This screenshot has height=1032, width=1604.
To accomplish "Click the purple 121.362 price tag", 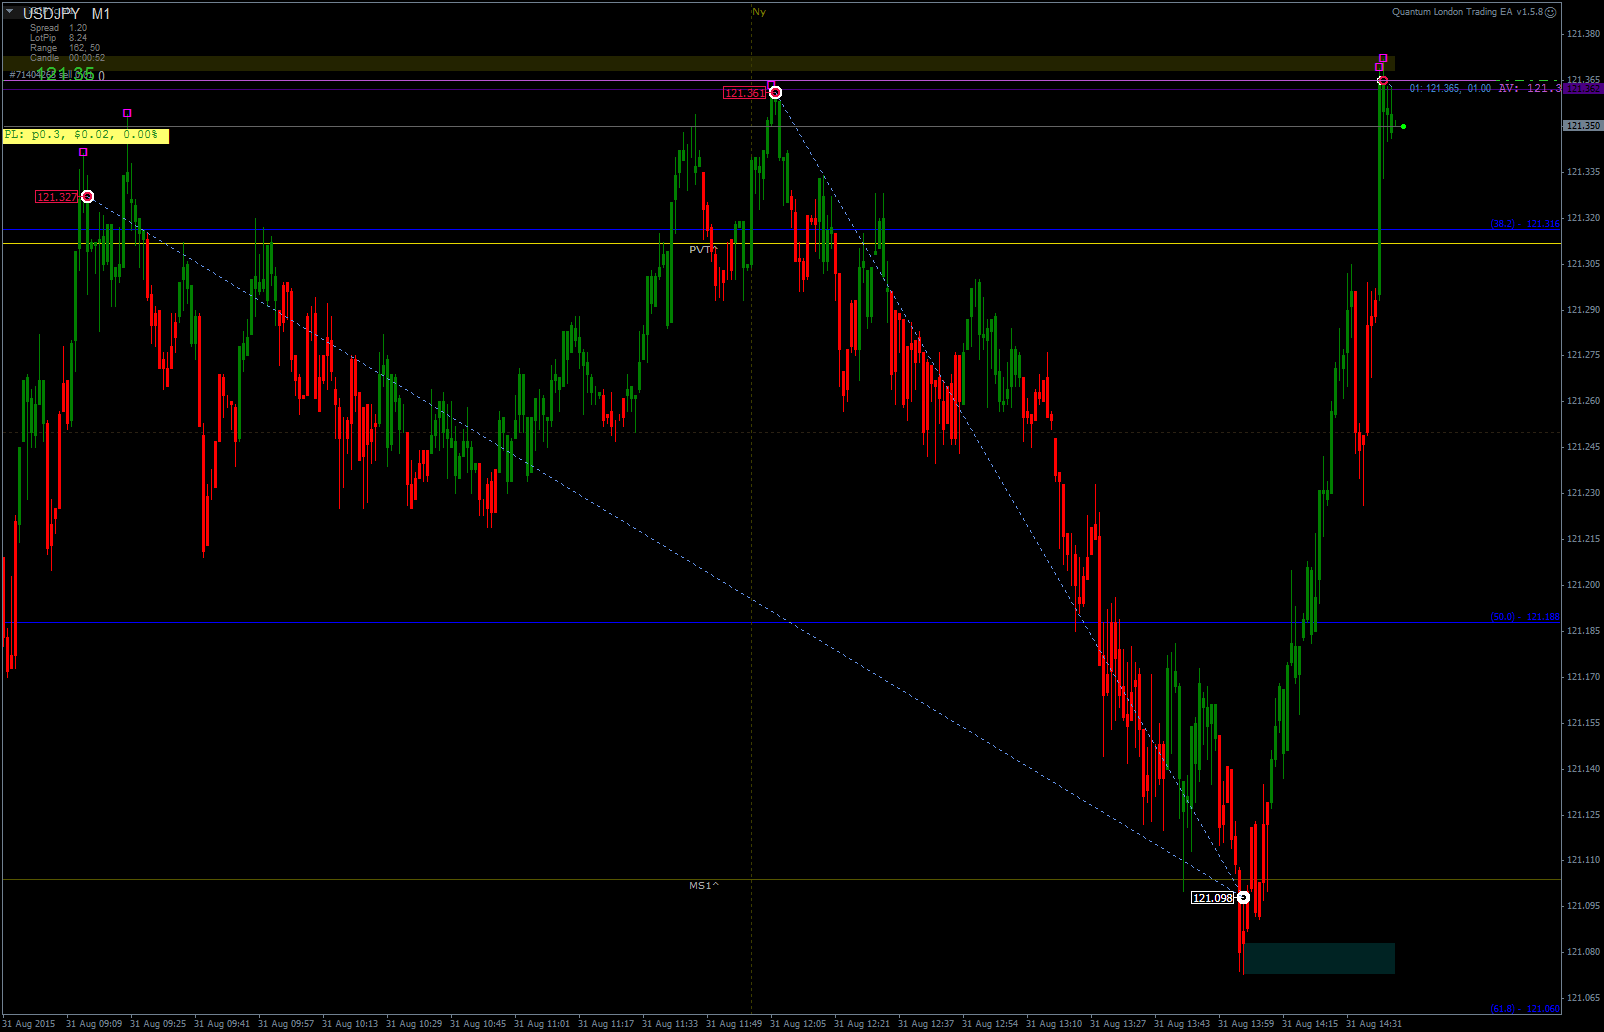I will click(x=1582, y=89).
